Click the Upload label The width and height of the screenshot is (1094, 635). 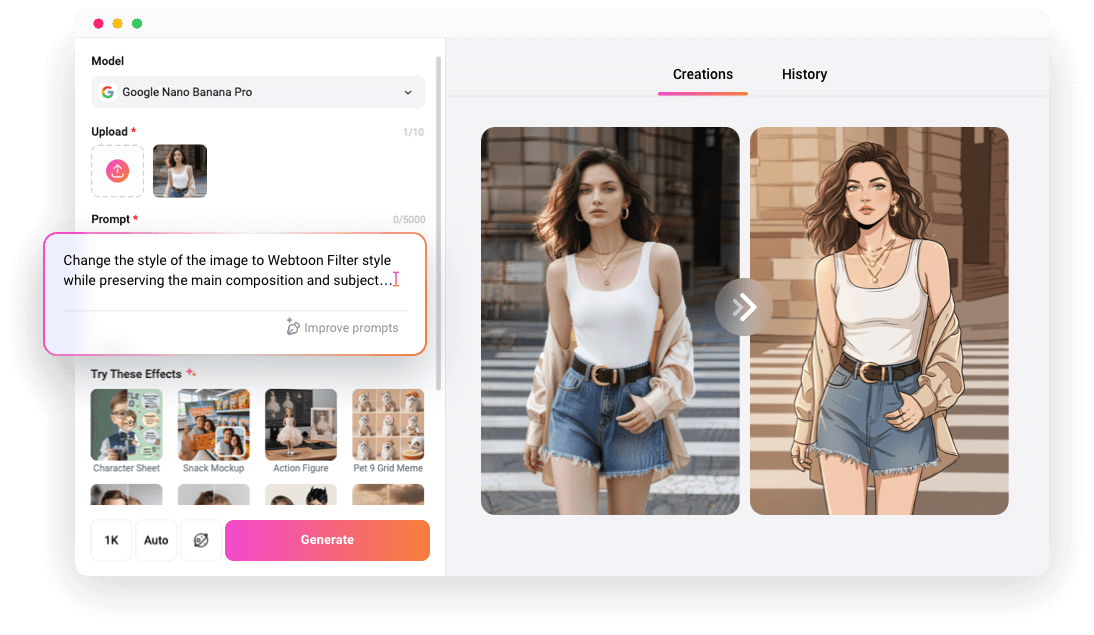click(110, 132)
